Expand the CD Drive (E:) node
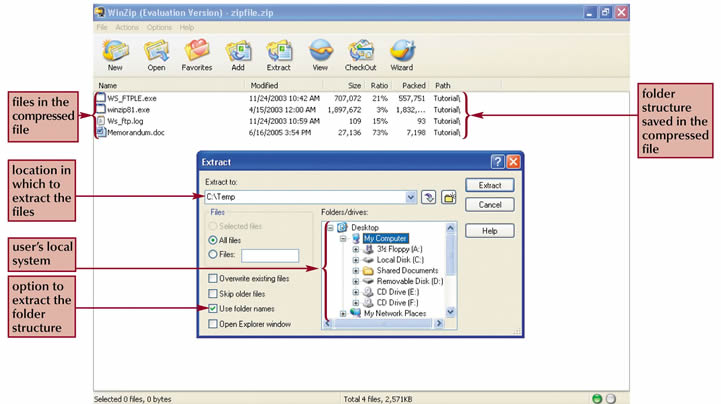Image resolution: width=721 pixels, height=404 pixels. [x=355, y=292]
